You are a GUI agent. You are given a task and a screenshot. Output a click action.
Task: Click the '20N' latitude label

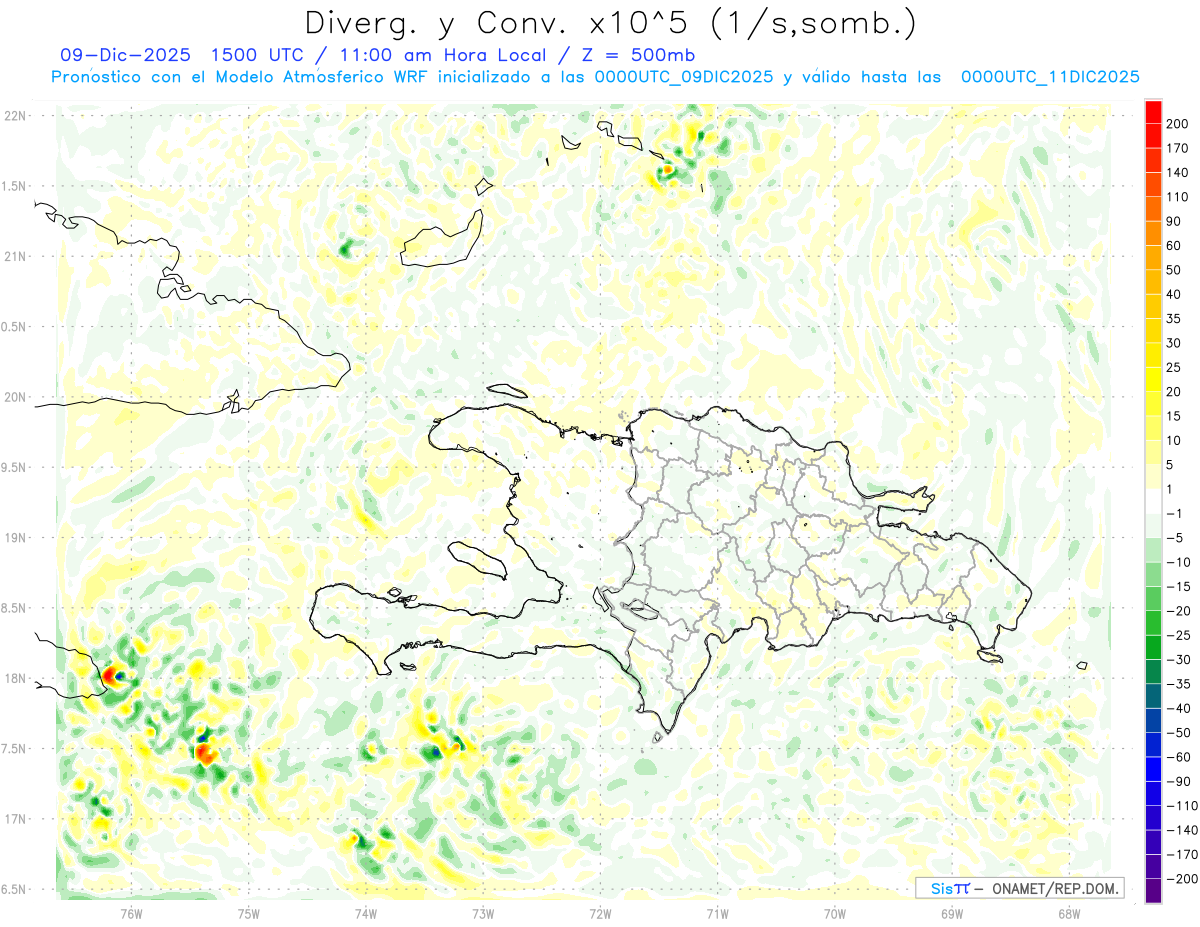[15, 397]
